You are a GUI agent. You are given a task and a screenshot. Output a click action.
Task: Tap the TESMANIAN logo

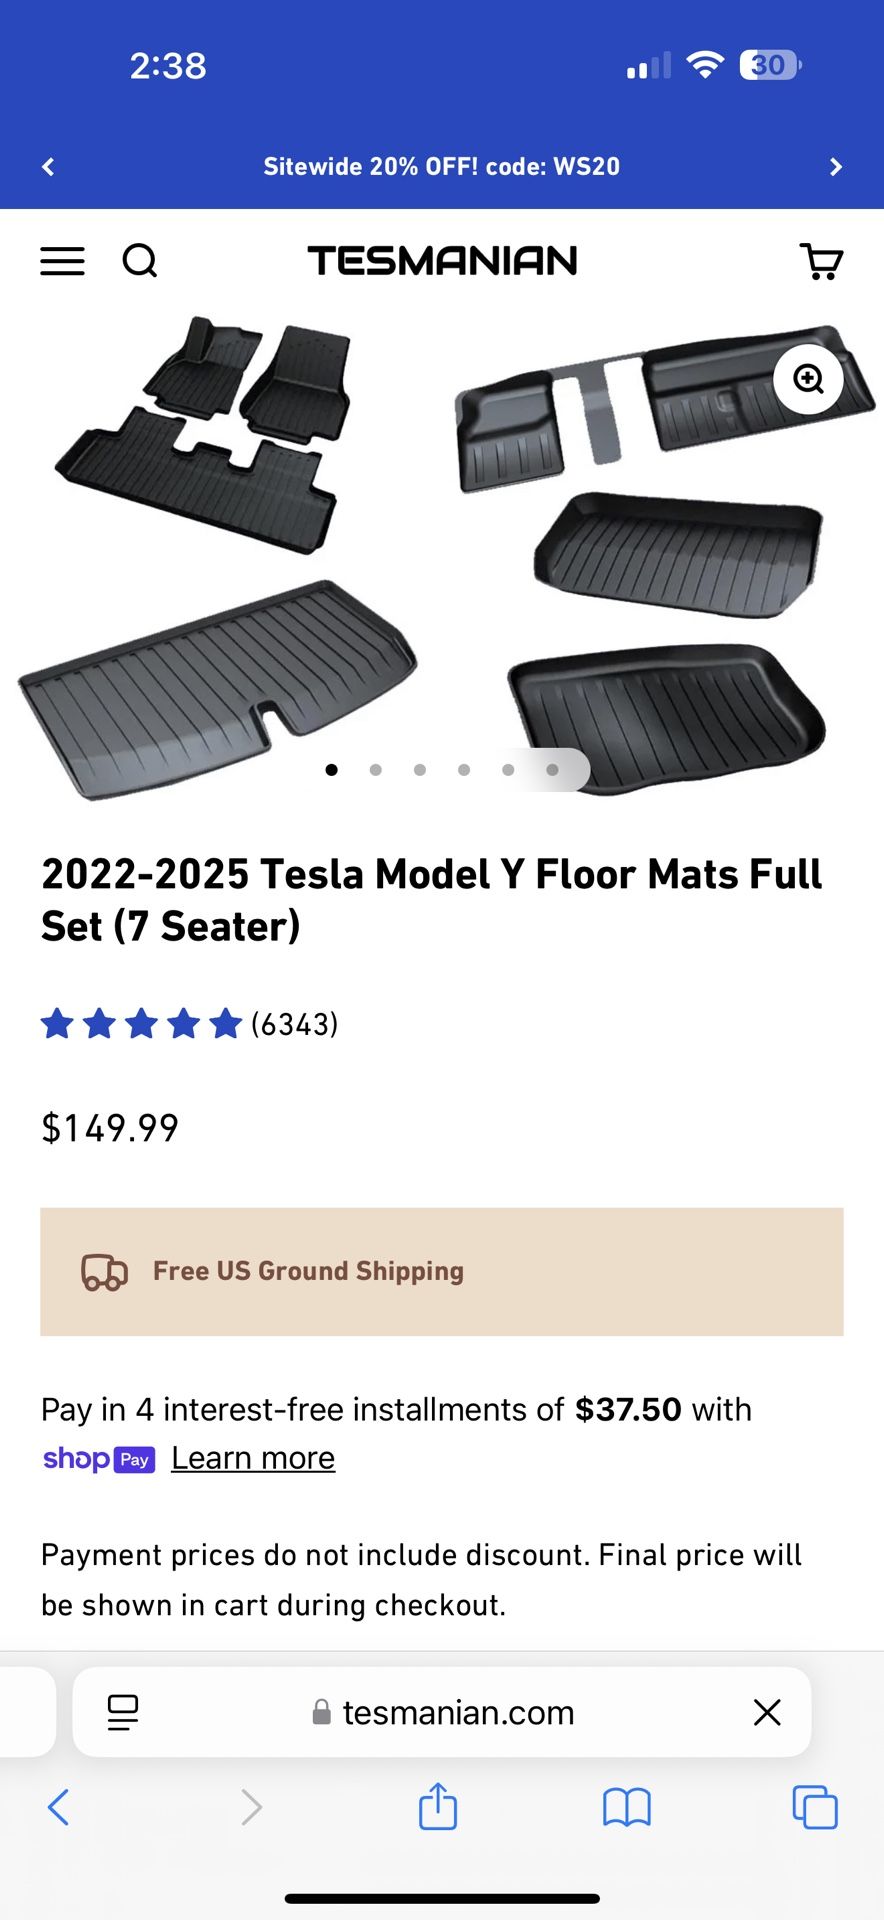442,261
